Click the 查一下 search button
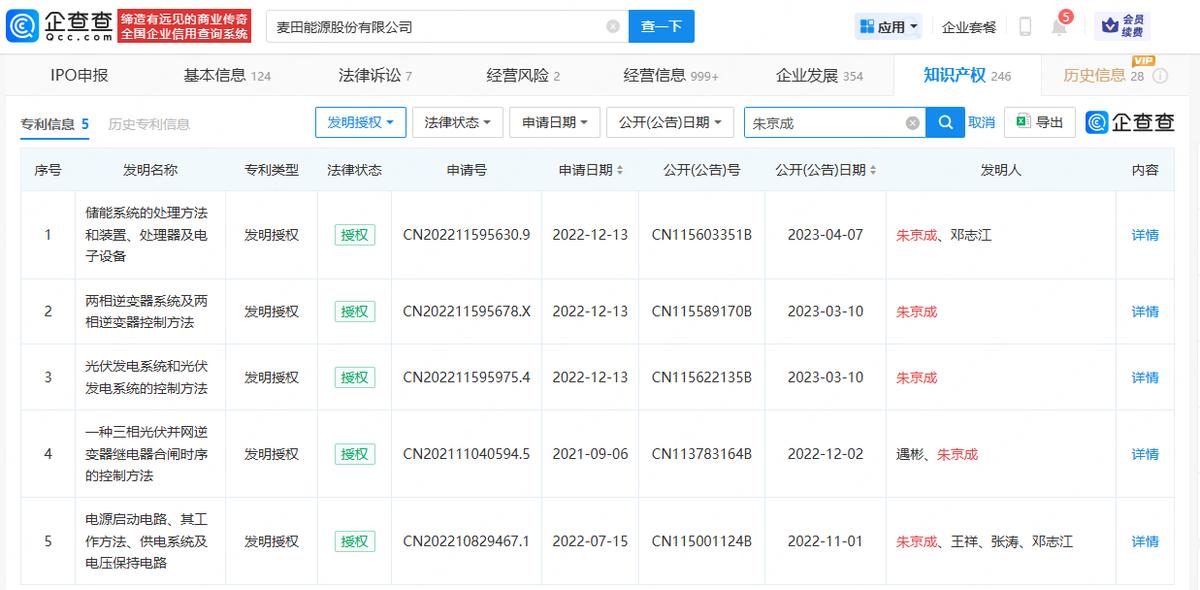The image size is (1200, 590). tap(661, 27)
